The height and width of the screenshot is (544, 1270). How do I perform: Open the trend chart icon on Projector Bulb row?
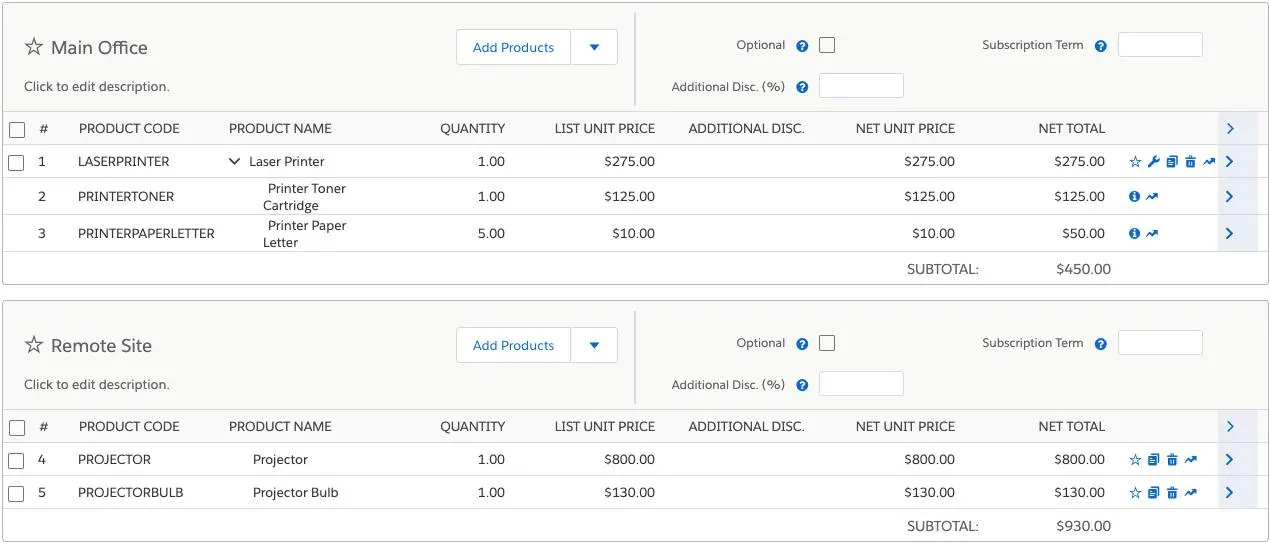[1190, 493]
